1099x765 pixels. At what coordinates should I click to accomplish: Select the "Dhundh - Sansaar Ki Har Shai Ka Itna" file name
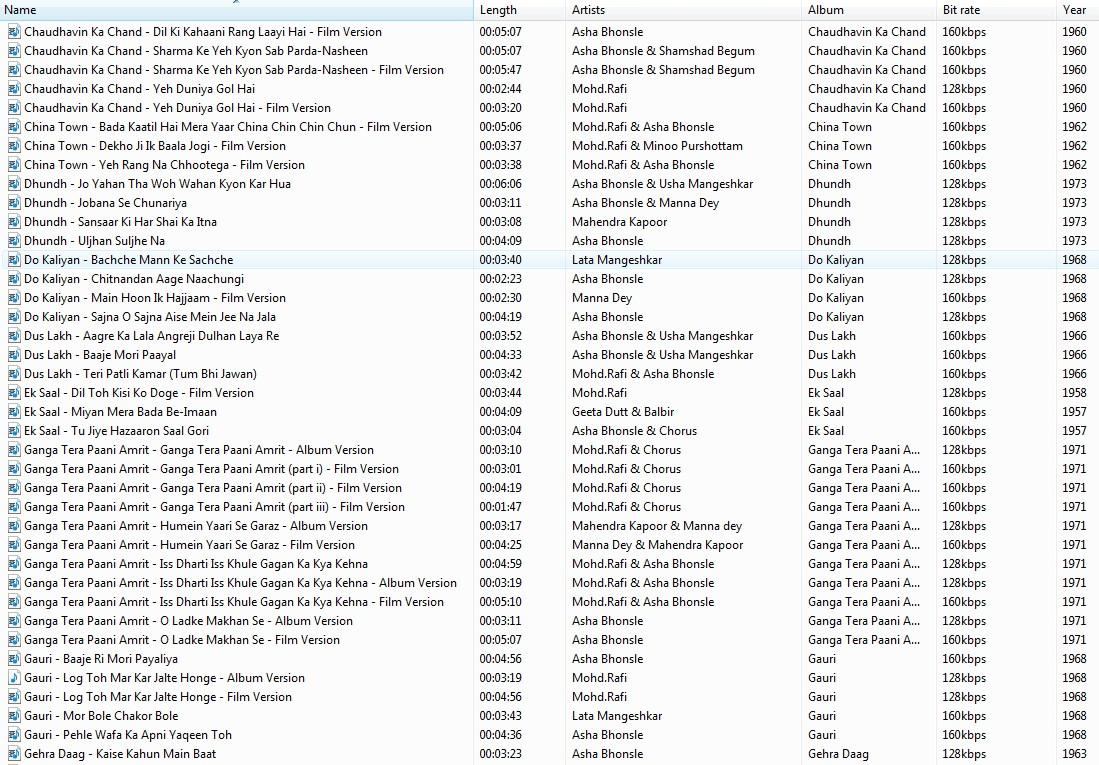click(121, 222)
